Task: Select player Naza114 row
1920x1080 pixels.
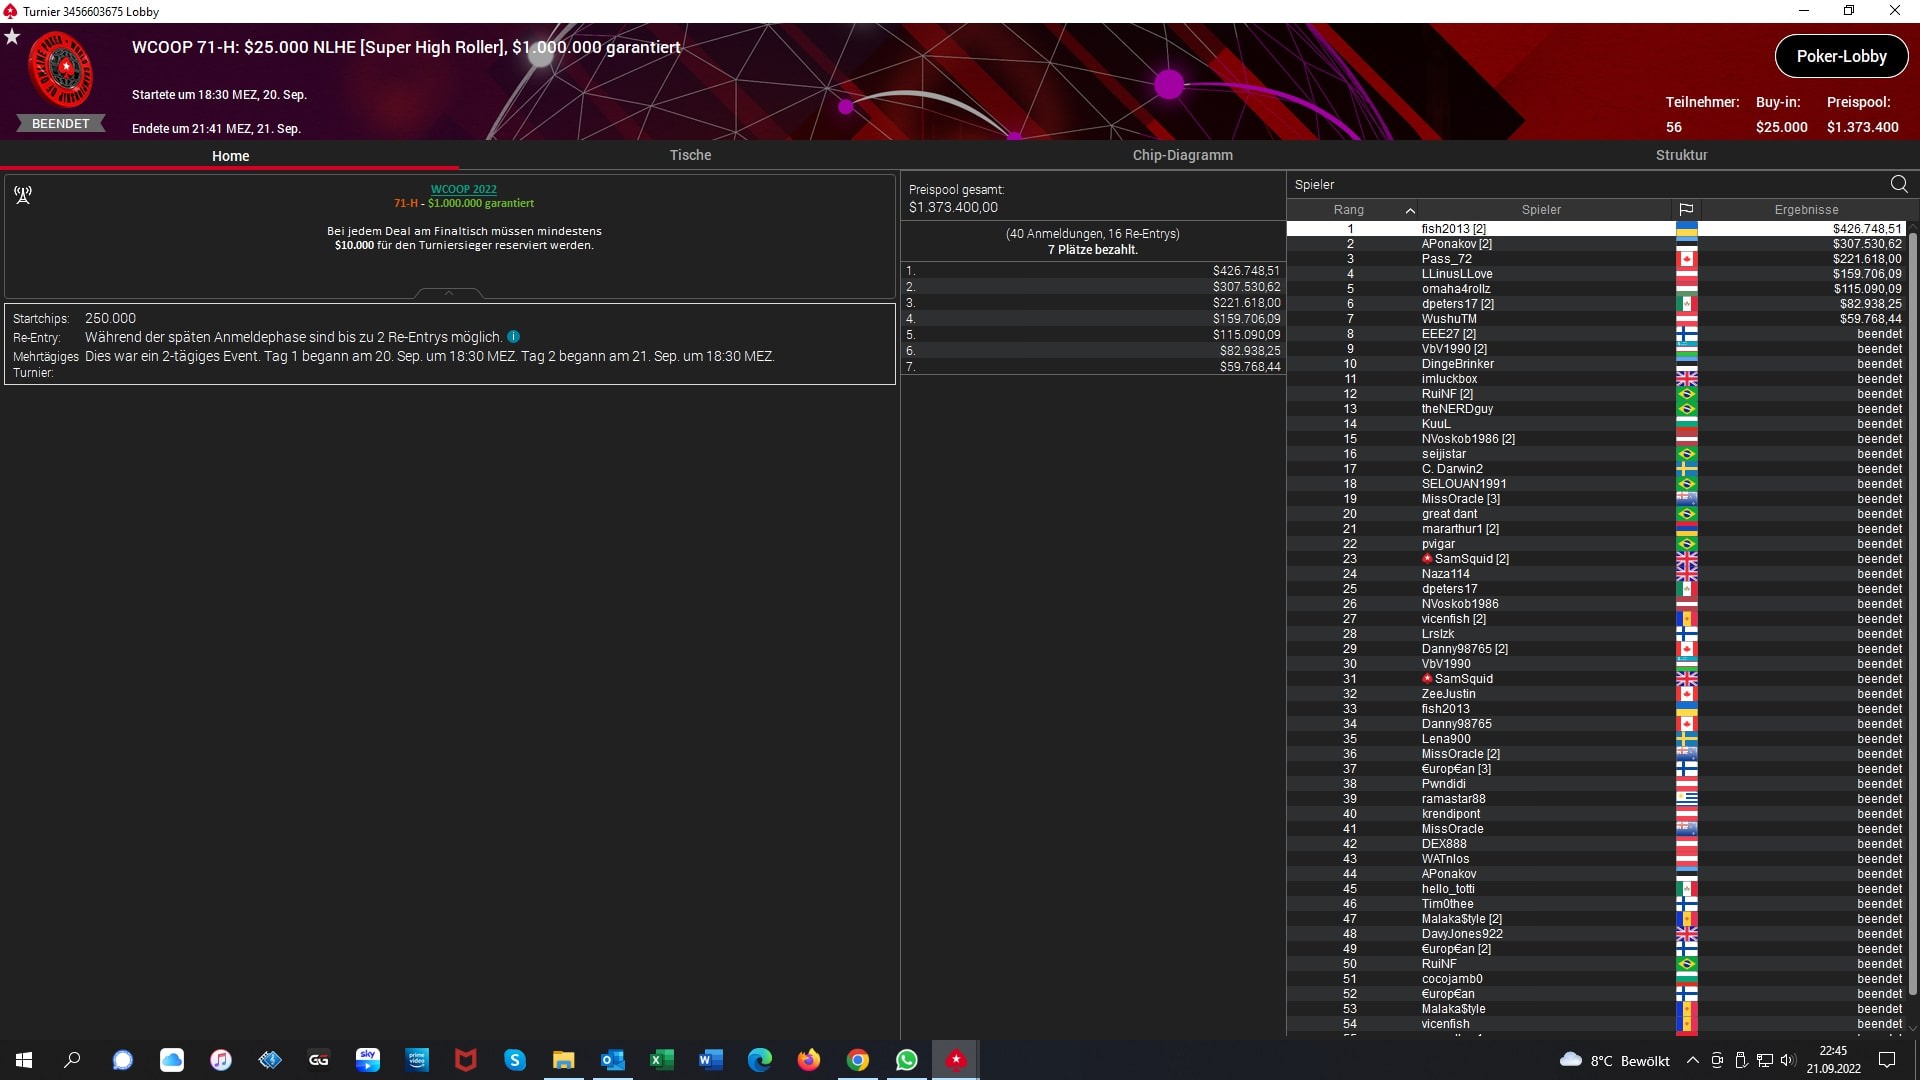Action: coord(1596,574)
